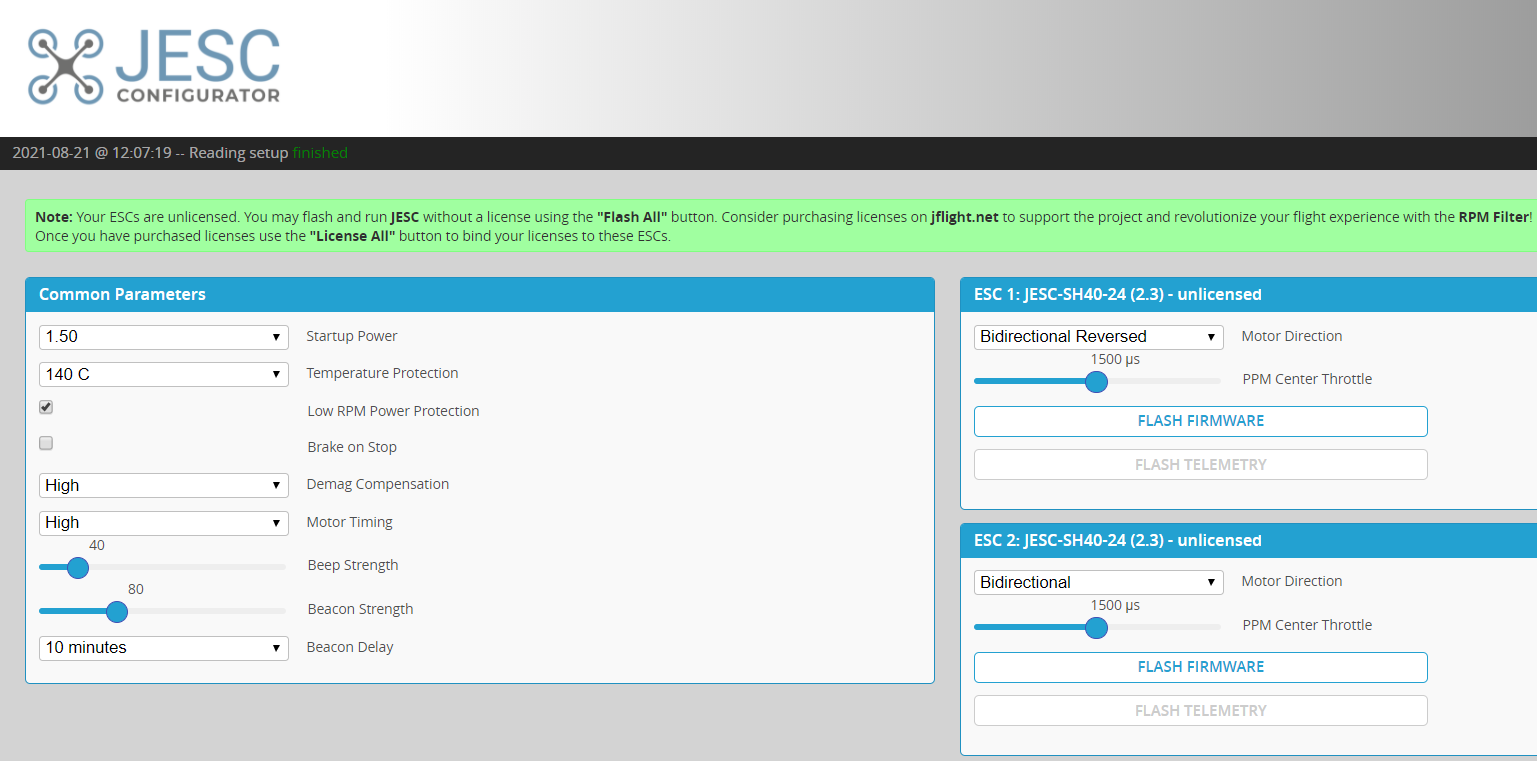Click the Demag Compensation label

(x=378, y=484)
